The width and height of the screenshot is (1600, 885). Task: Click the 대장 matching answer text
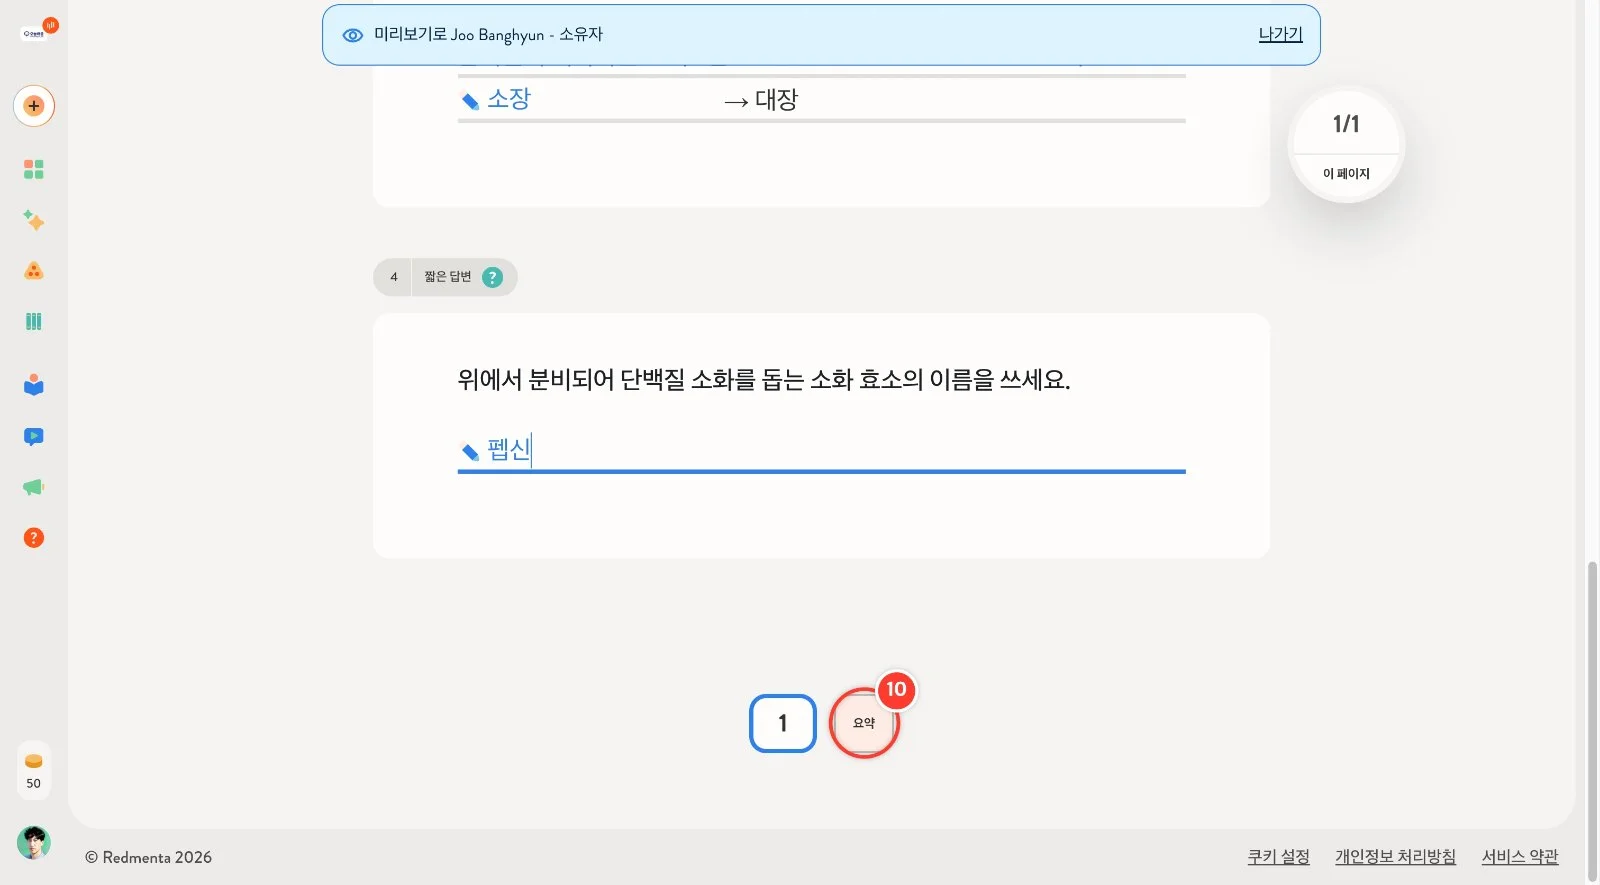point(776,100)
